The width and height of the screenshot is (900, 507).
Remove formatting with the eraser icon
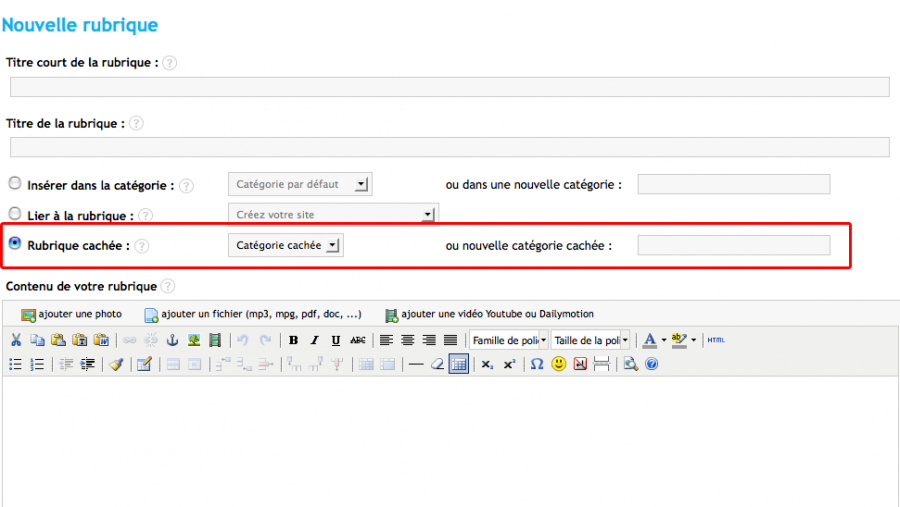(437, 364)
